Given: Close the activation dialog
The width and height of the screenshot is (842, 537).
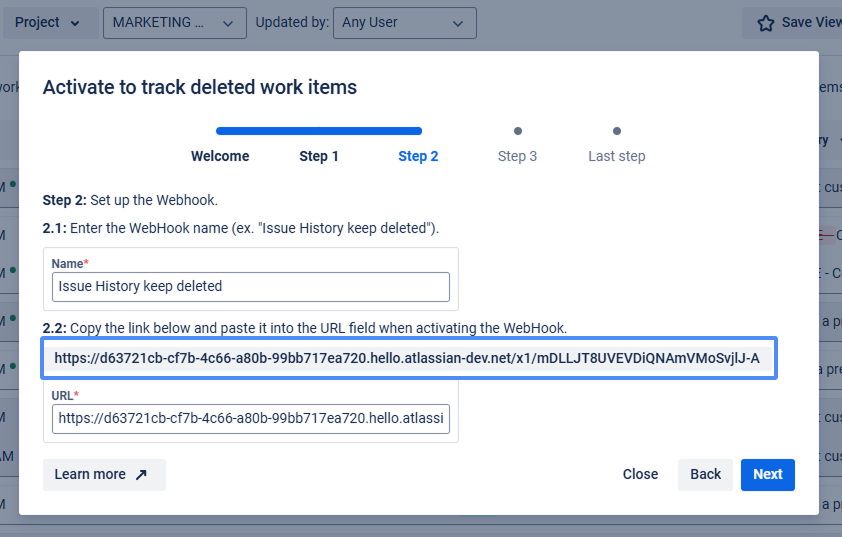Looking at the screenshot, I should click(x=640, y=475).
